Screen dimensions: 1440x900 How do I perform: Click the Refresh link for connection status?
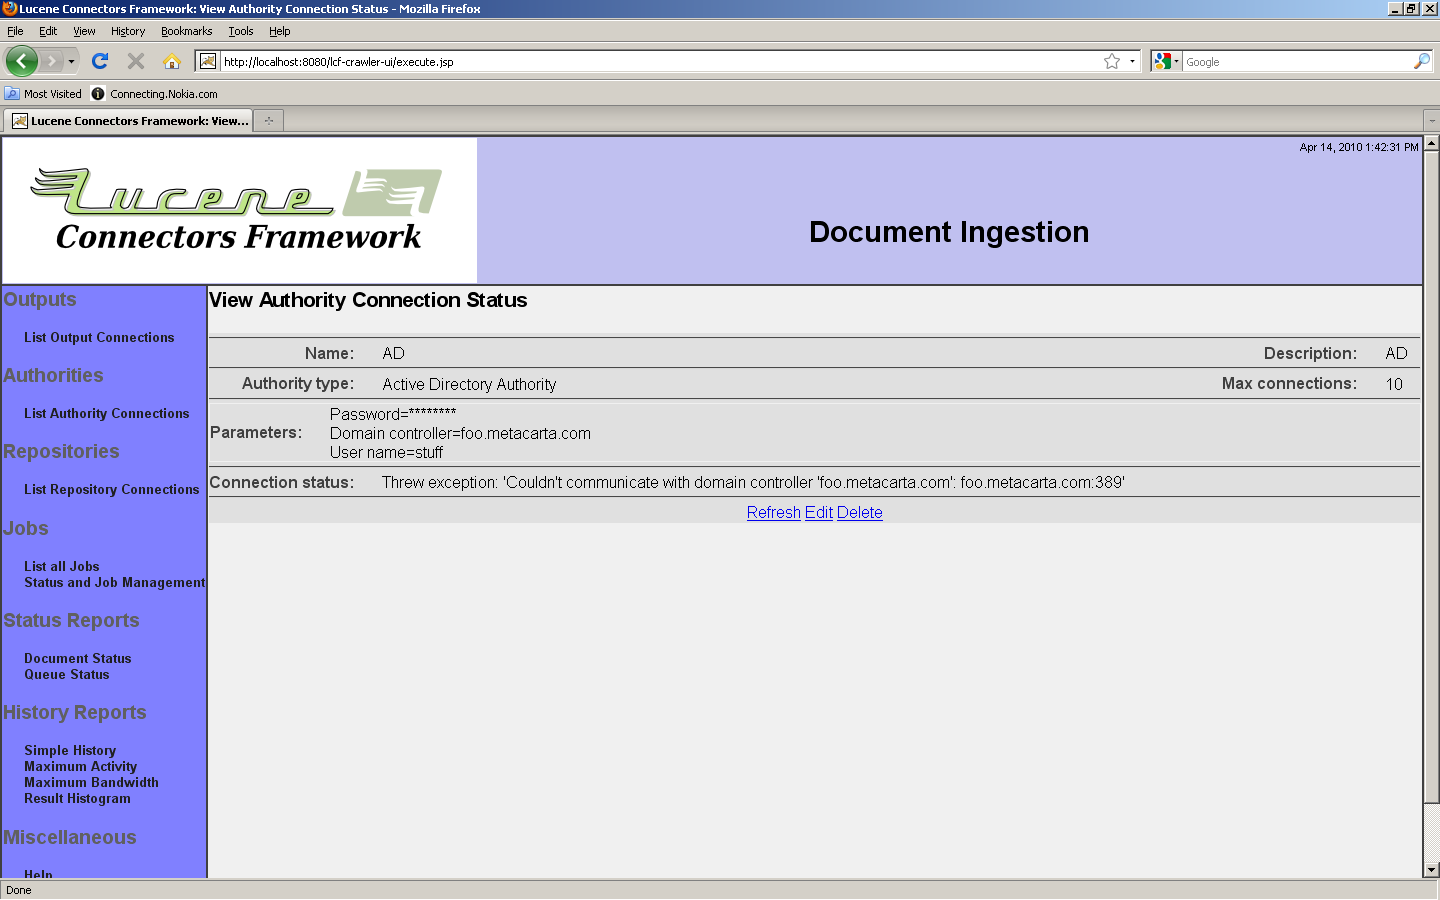(x=773, y=512)
